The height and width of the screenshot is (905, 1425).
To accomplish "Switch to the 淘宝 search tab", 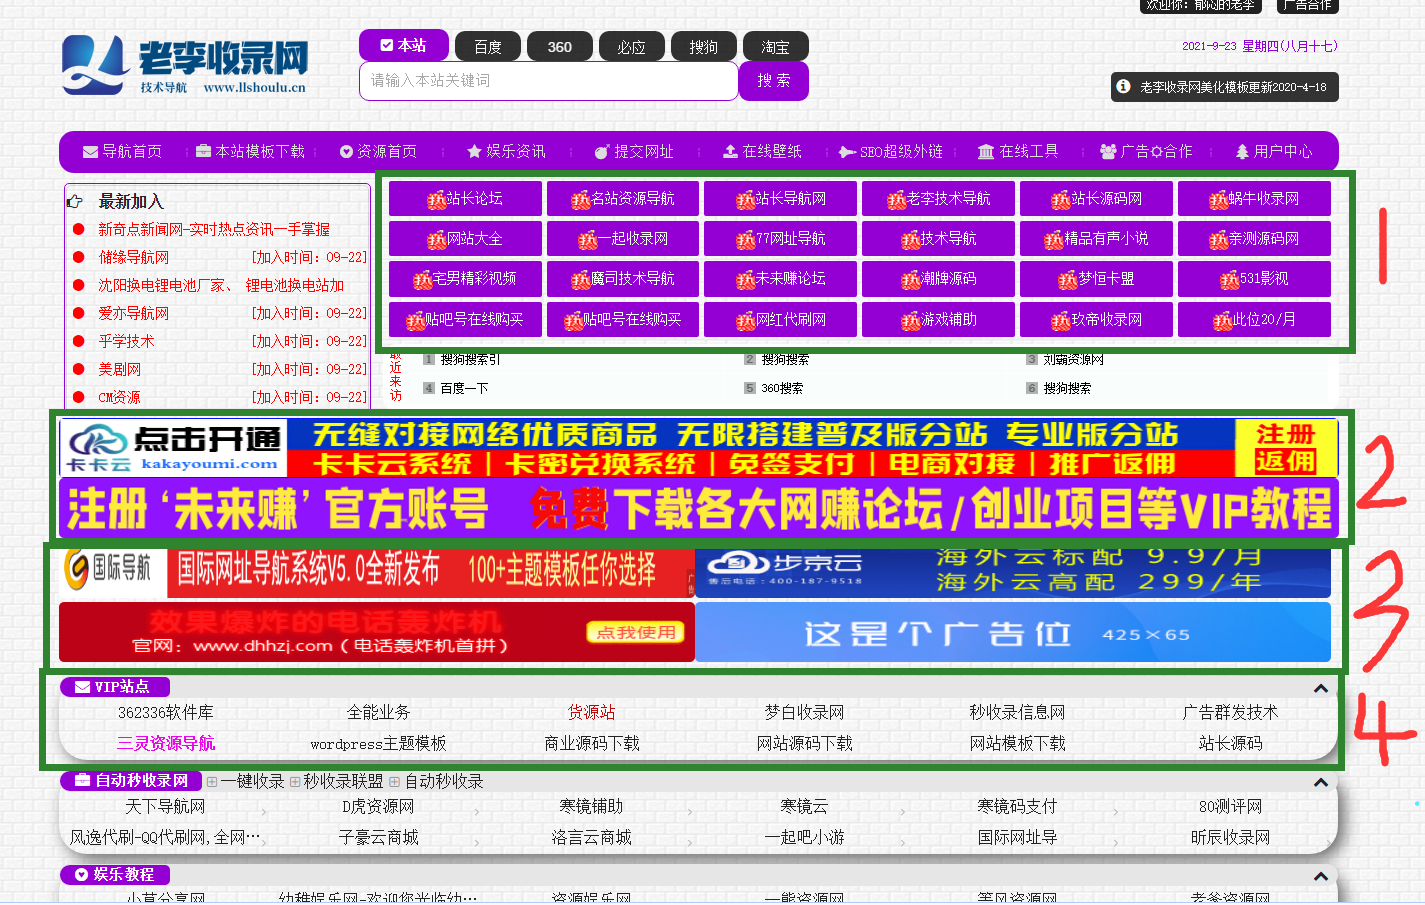I will [x=776, y=45].
